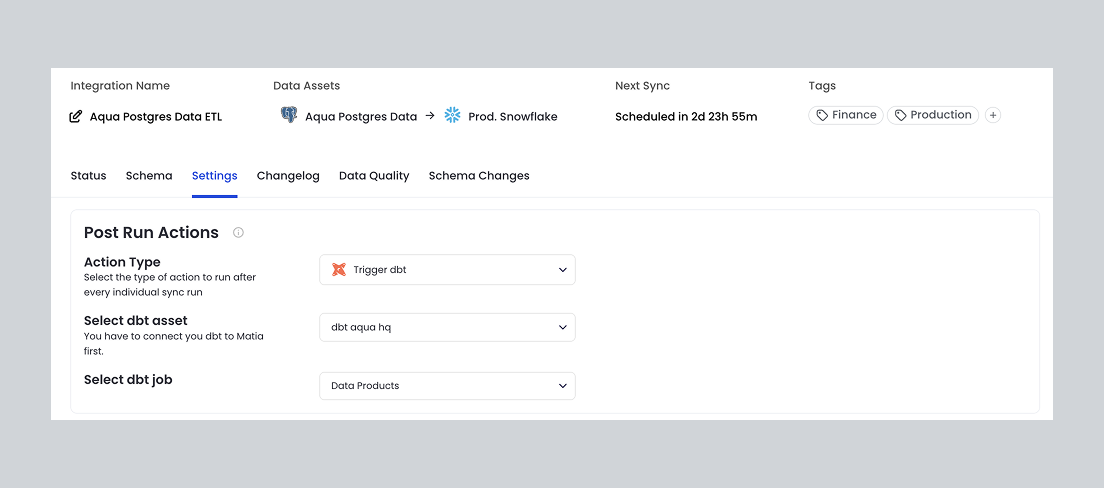Viewport: 1104px width, 488px height.
Task: Add a new tag with the plus button
Action: pyautogui.click(x=992, y=116)
